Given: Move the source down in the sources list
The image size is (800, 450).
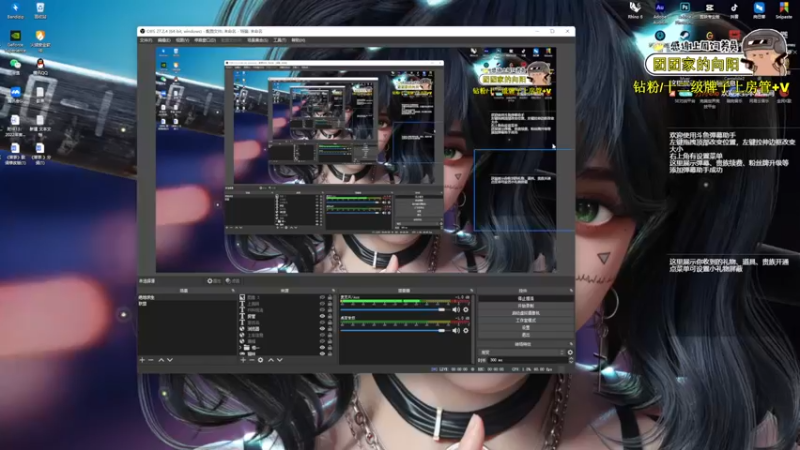Looking at the screenshot, I should [x=280, y=360].
